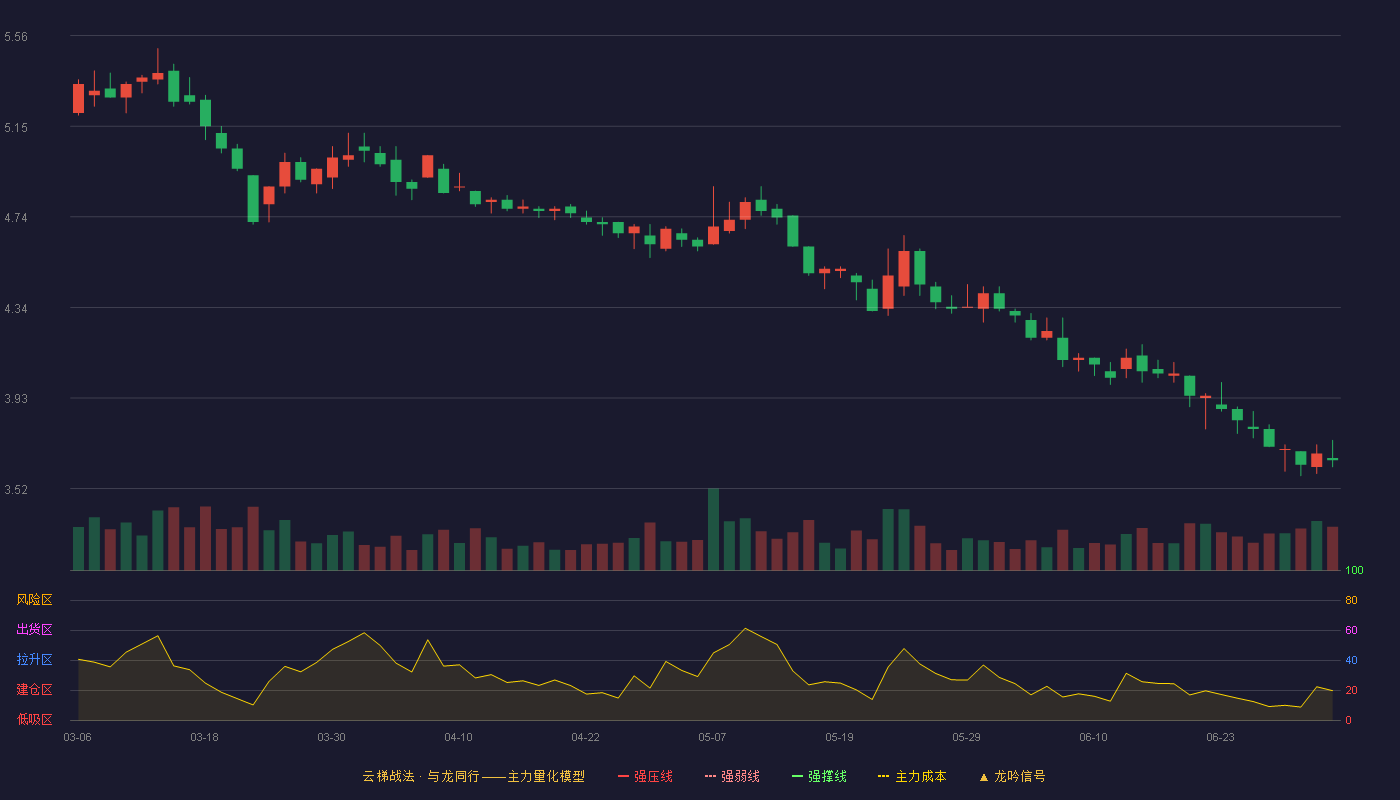The image size is (1400, 800).
Task: Toggle the 龙吟信号 triangle legend item
Action: tap(1012, 776)
